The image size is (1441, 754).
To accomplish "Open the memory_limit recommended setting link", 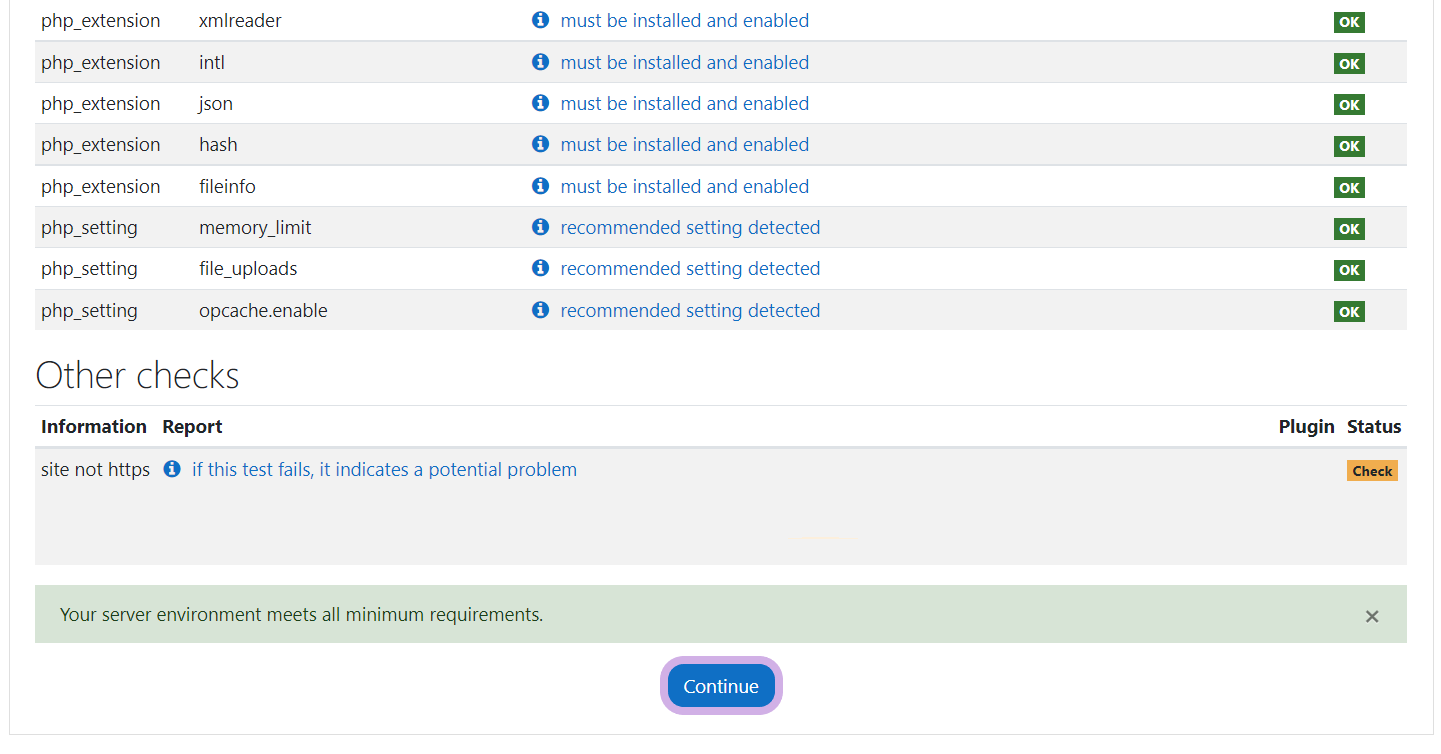I will pos(690,227).
